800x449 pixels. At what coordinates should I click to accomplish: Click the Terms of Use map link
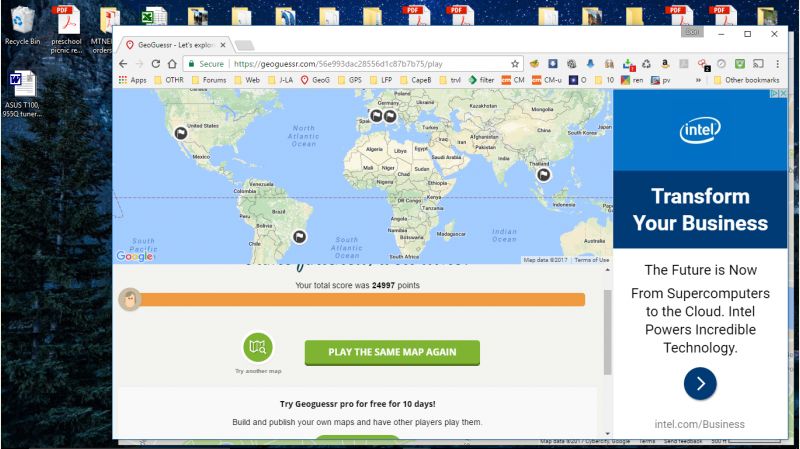591,260
